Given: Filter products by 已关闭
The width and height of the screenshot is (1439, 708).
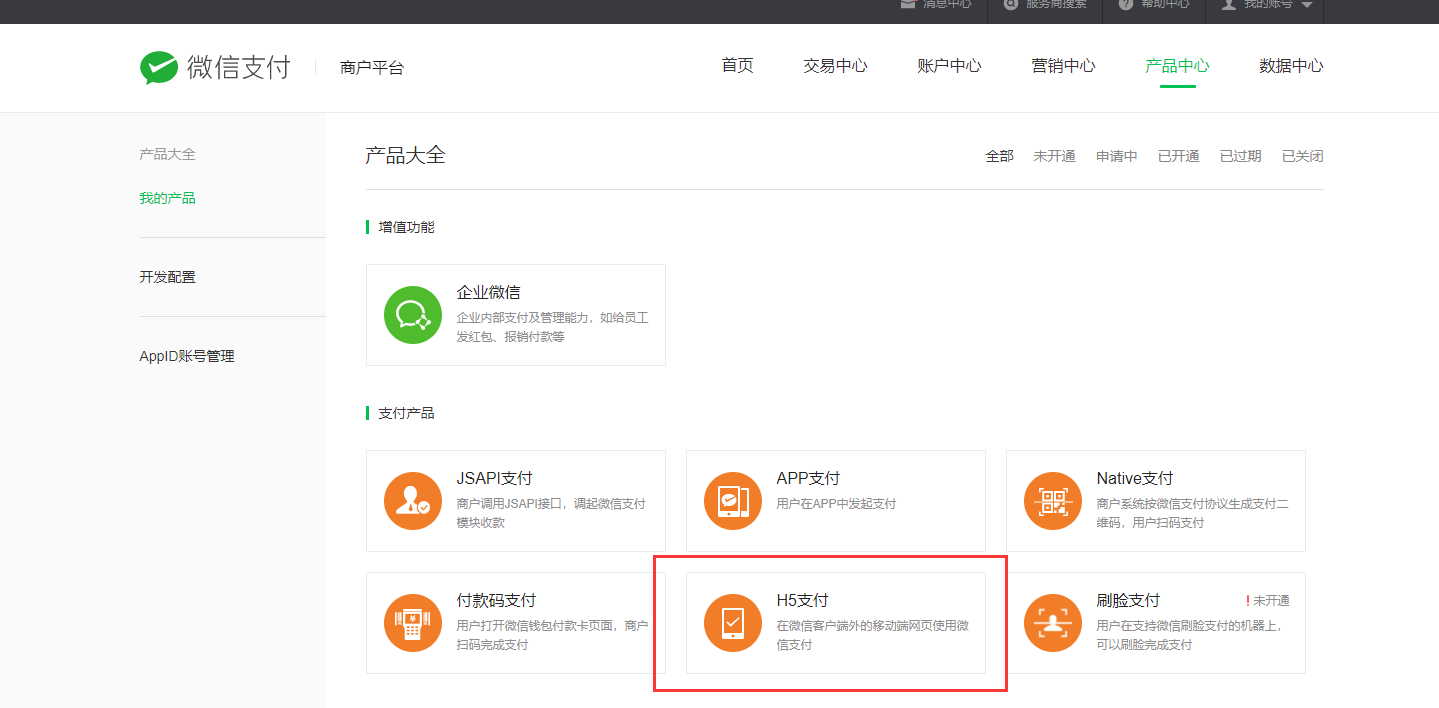Looking at the screenshot, I should point(1302,156).
